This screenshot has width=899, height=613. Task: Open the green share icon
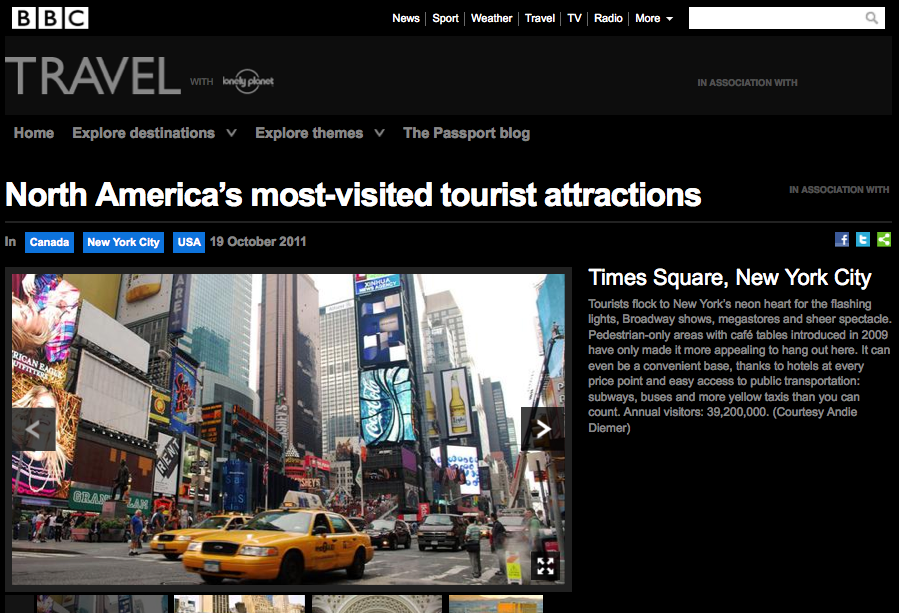(x=884, y=240)
